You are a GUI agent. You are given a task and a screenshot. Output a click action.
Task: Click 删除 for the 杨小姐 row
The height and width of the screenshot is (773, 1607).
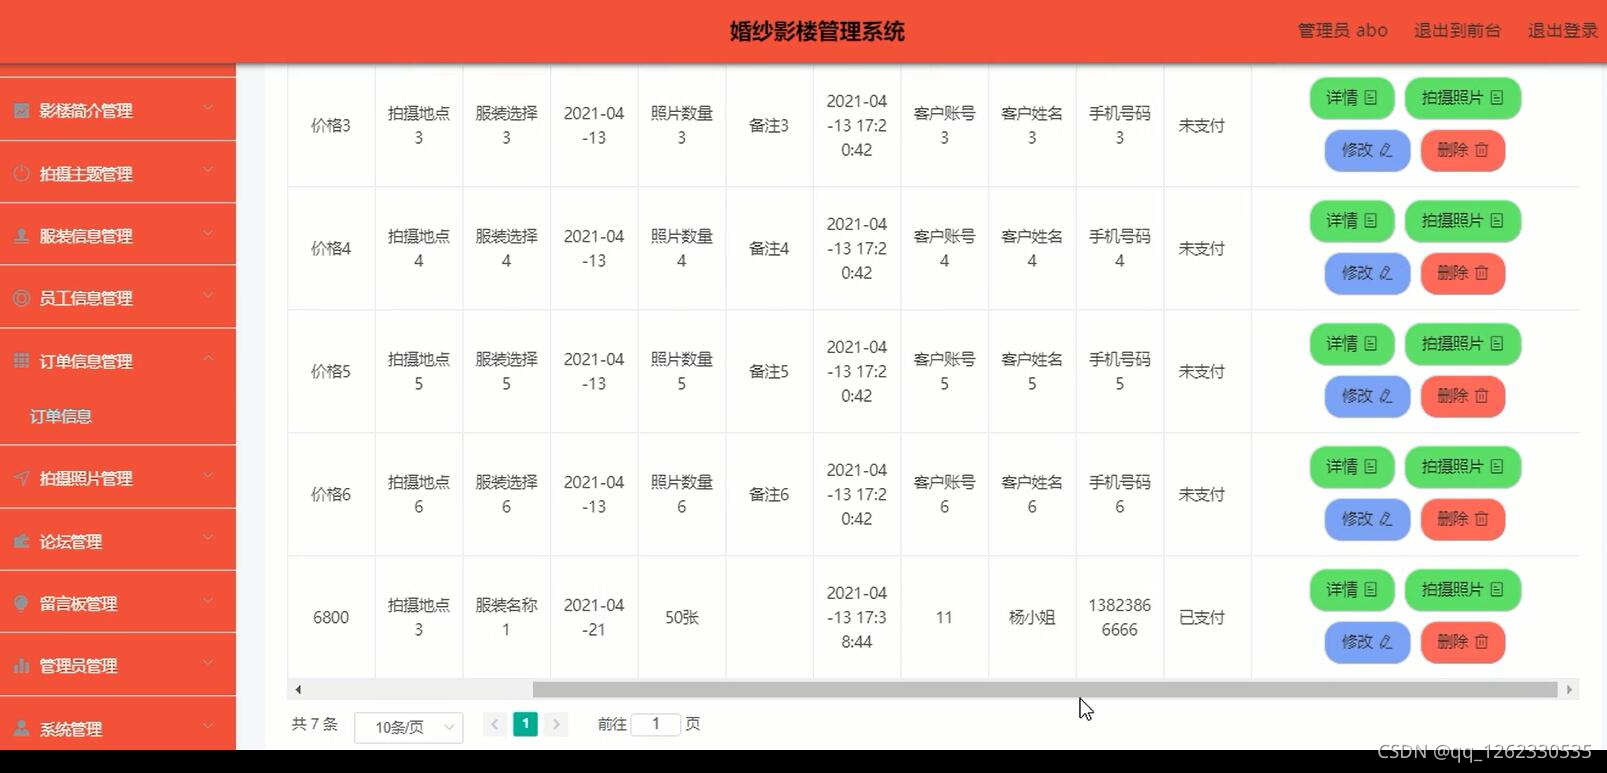click(1462, 642)
